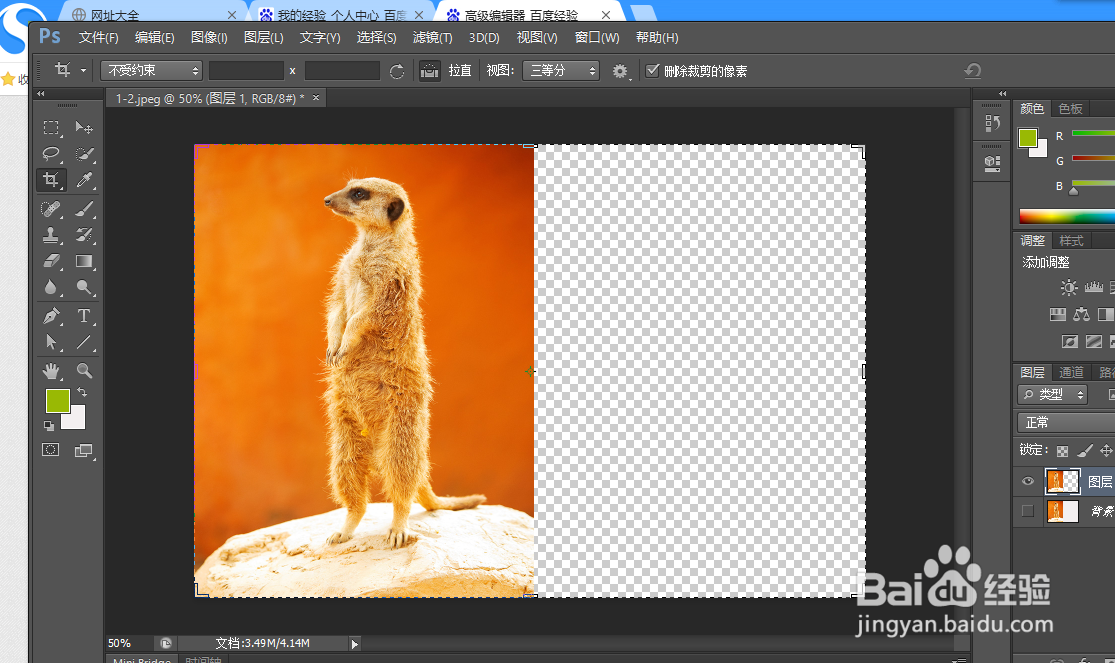Select the Pen tool
Viewport: 1115px width, 663px height.
point(50,316)
